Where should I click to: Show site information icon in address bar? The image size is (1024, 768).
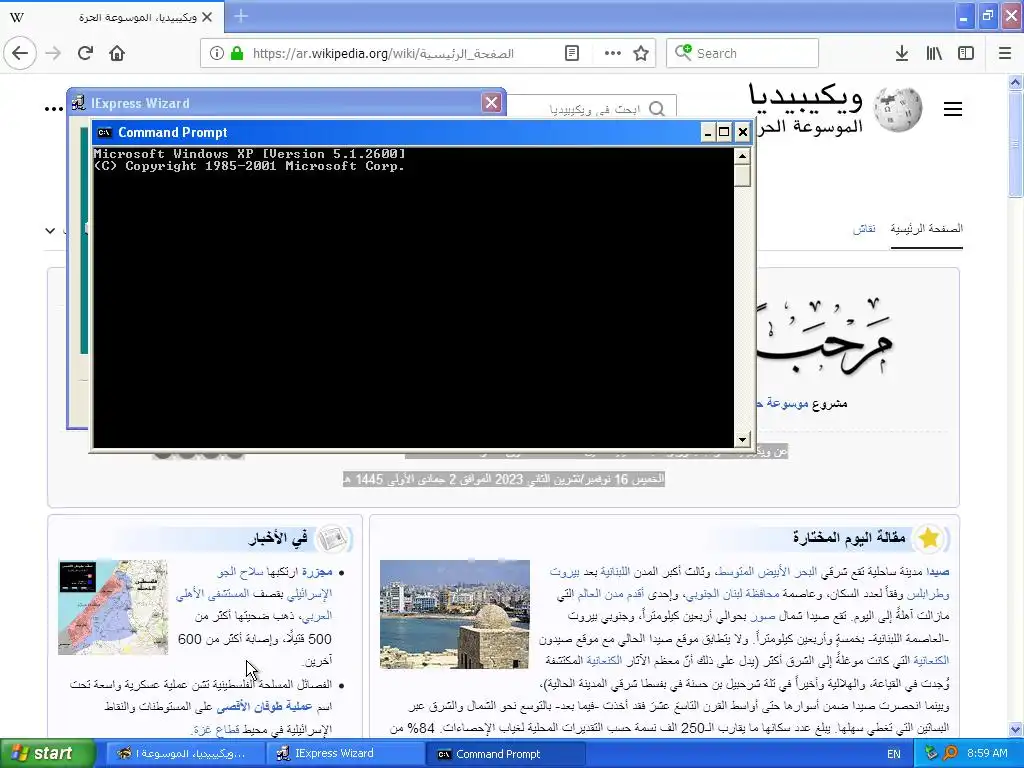coord(217,54)
